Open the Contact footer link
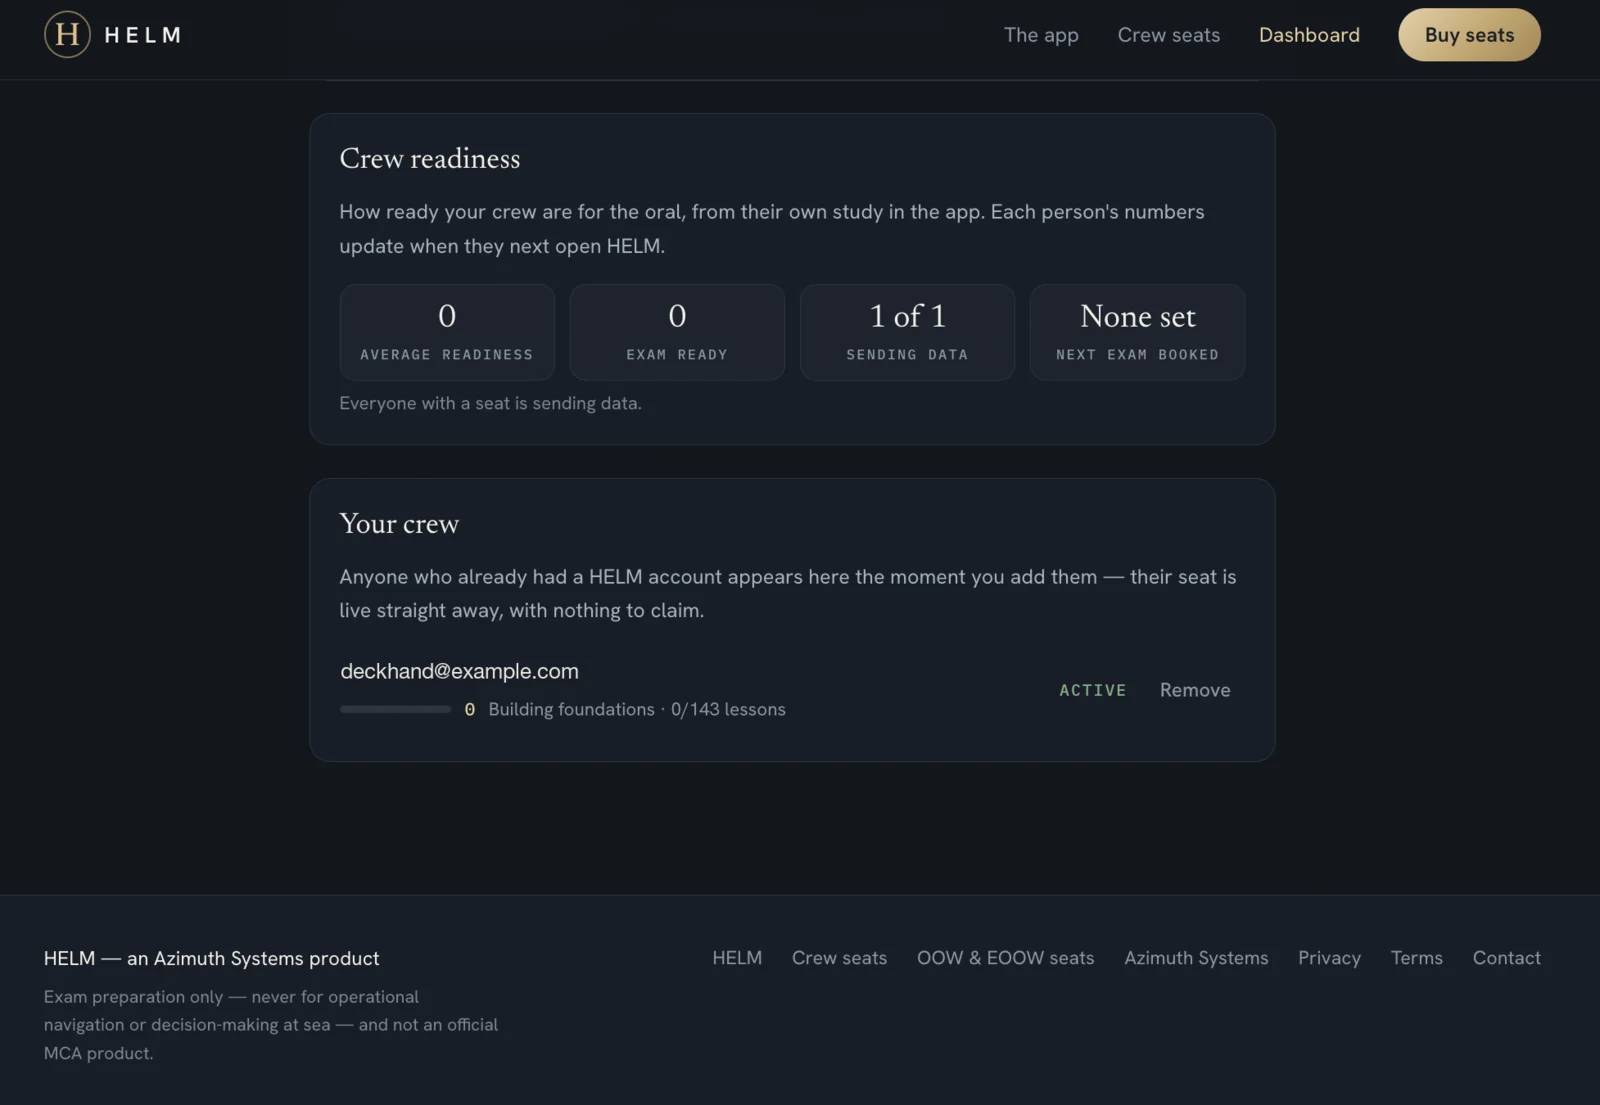This screenshot has height=1105, width=1600. [1506, 958]
